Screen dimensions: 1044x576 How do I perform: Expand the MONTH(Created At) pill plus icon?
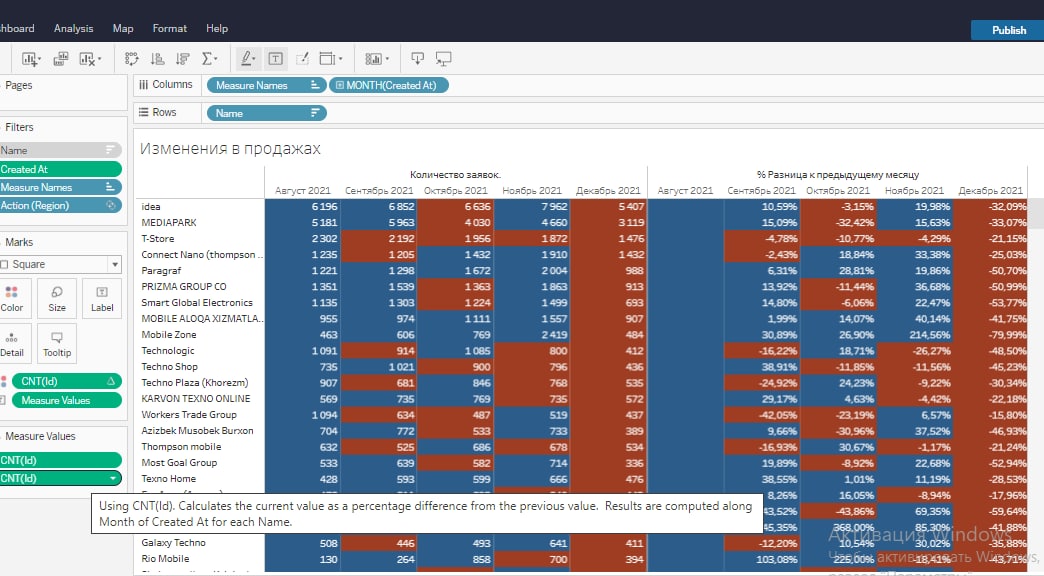pyautogui.click(x=340, y=85)
